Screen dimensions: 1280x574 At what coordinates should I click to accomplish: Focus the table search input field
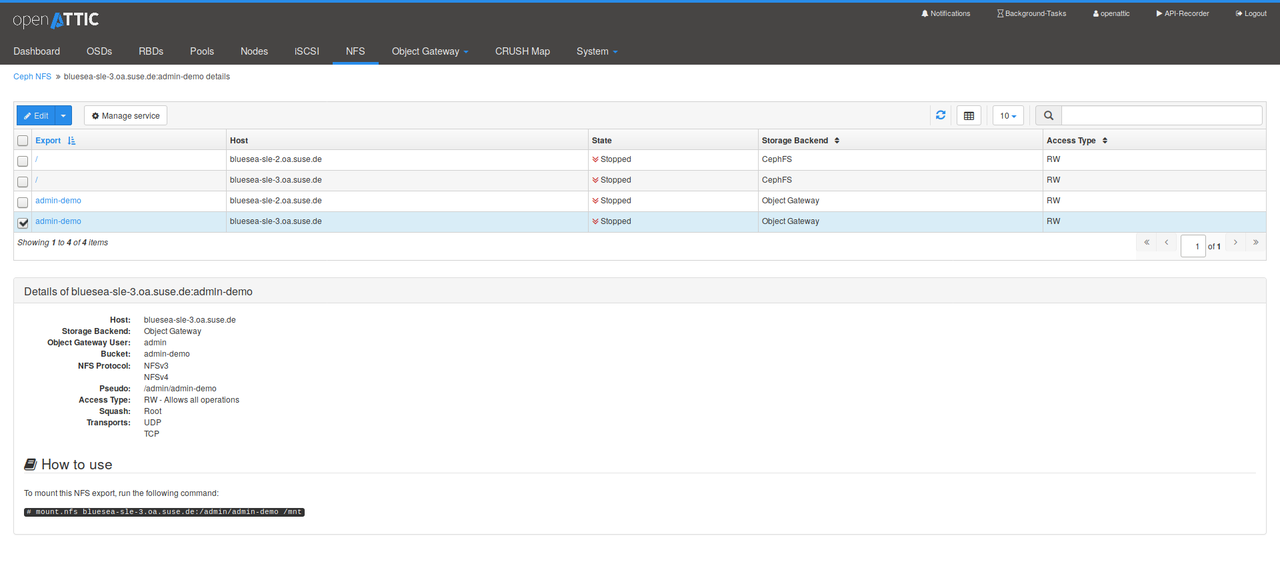1161,116
